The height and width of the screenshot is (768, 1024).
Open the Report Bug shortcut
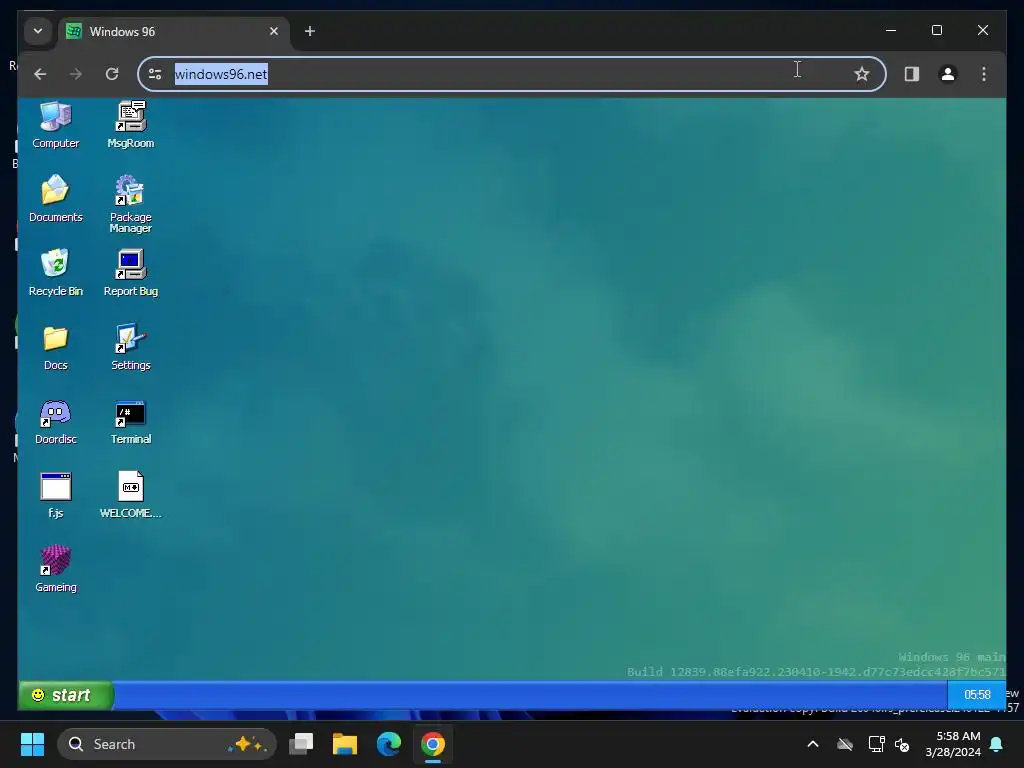click(x=131, y=272)
